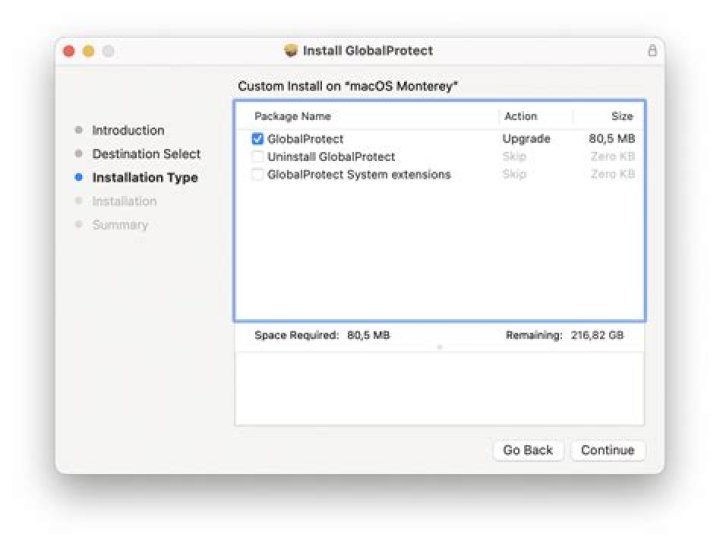Click the lock icon in title bar
Screen dimensions: 720x547
tap(652, 51)
